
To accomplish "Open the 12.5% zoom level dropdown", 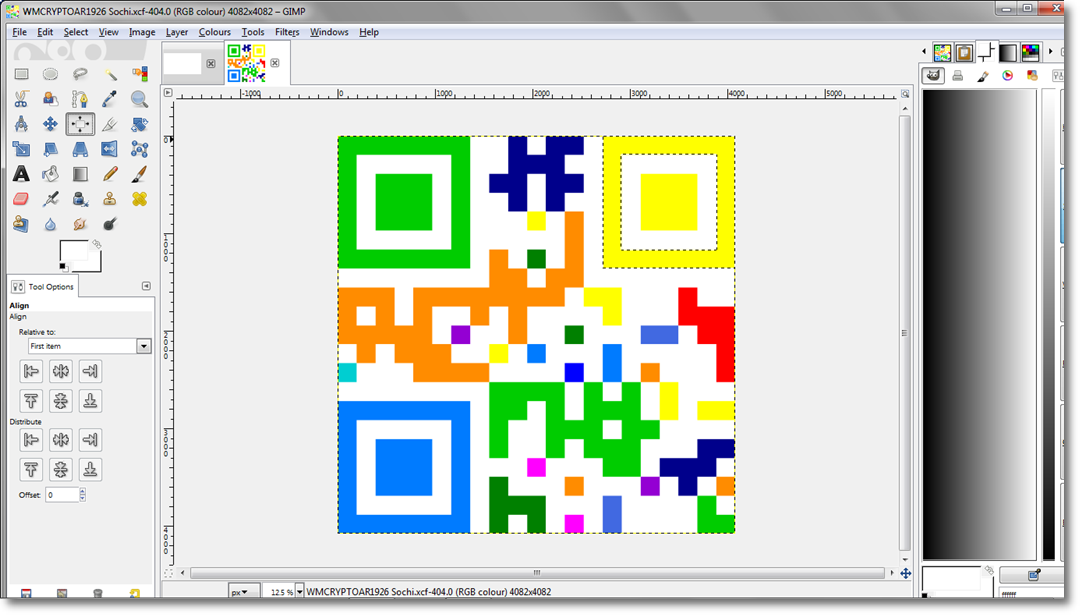I will click(x=300, y=592).
